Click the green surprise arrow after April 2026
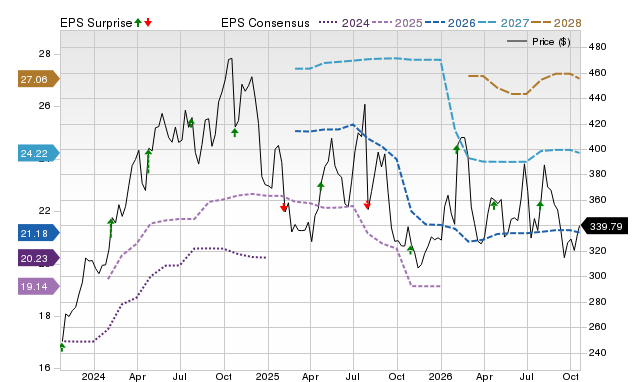 click(x=494, y=205)
